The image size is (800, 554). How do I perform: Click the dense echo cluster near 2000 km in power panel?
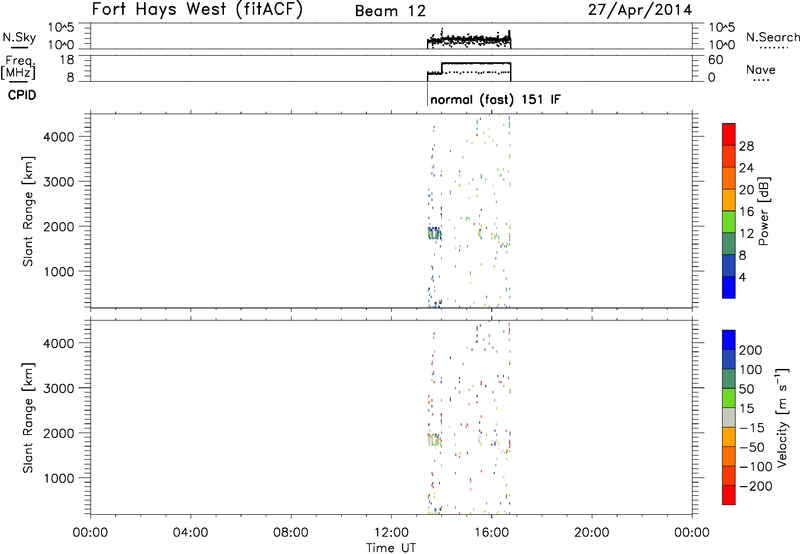[434, 234]
